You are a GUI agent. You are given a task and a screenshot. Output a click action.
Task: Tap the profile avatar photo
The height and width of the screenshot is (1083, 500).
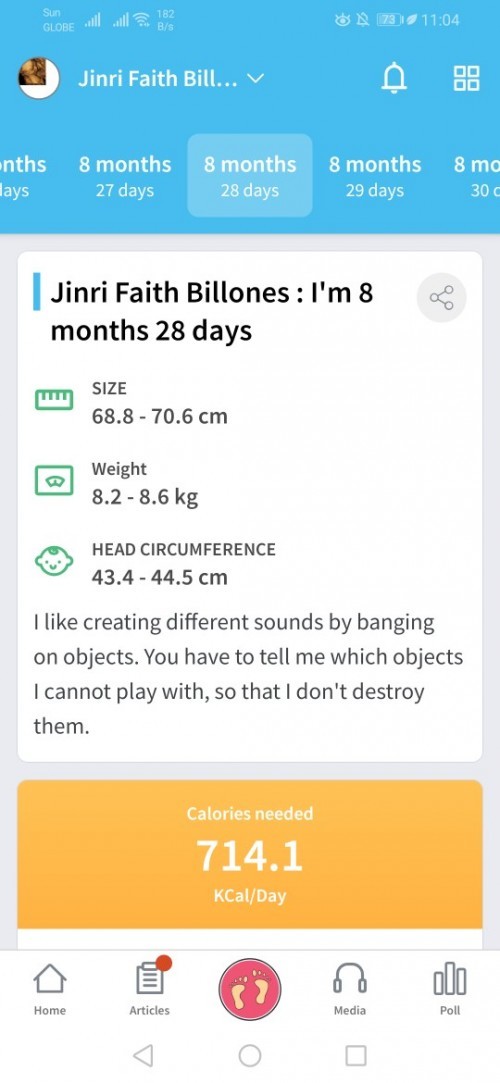point(39,78)
